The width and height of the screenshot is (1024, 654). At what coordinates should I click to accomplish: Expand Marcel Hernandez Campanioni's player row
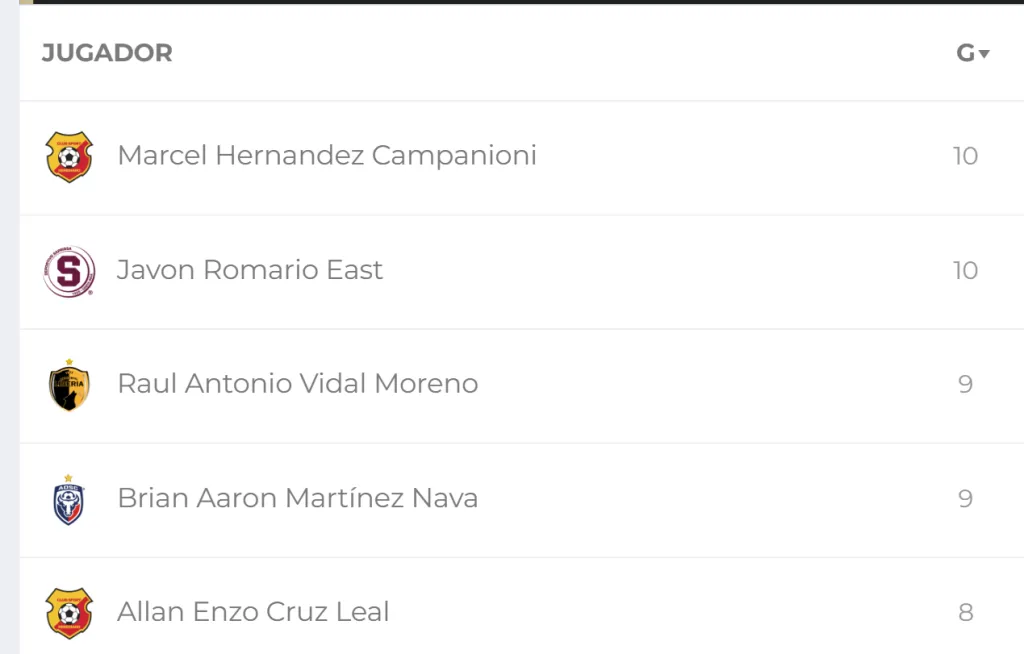(327, 156)
